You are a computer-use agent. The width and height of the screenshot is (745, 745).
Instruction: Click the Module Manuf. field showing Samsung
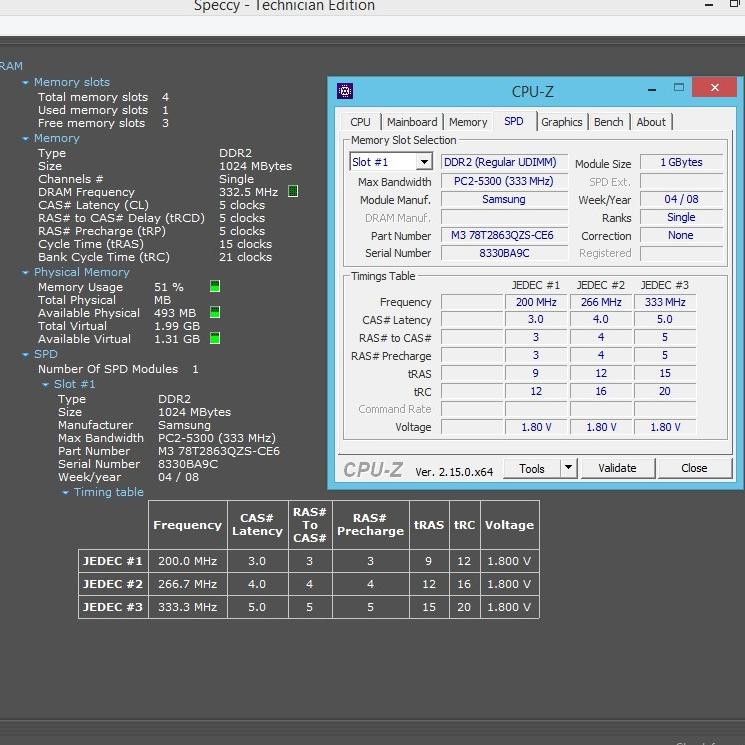pos(504,199)
